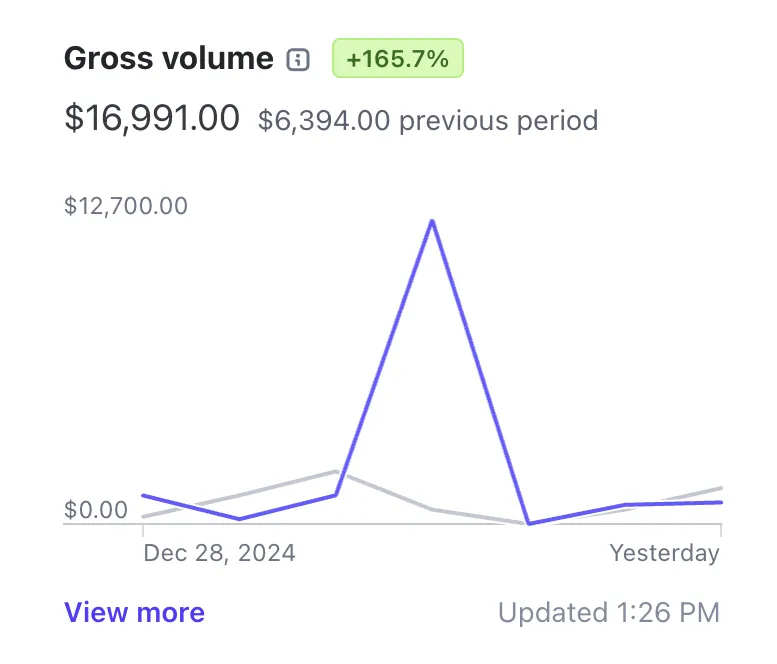Click the $12,700.00 y-axis label
This screenshot has width=777, height=664.
tap(126, 206)
